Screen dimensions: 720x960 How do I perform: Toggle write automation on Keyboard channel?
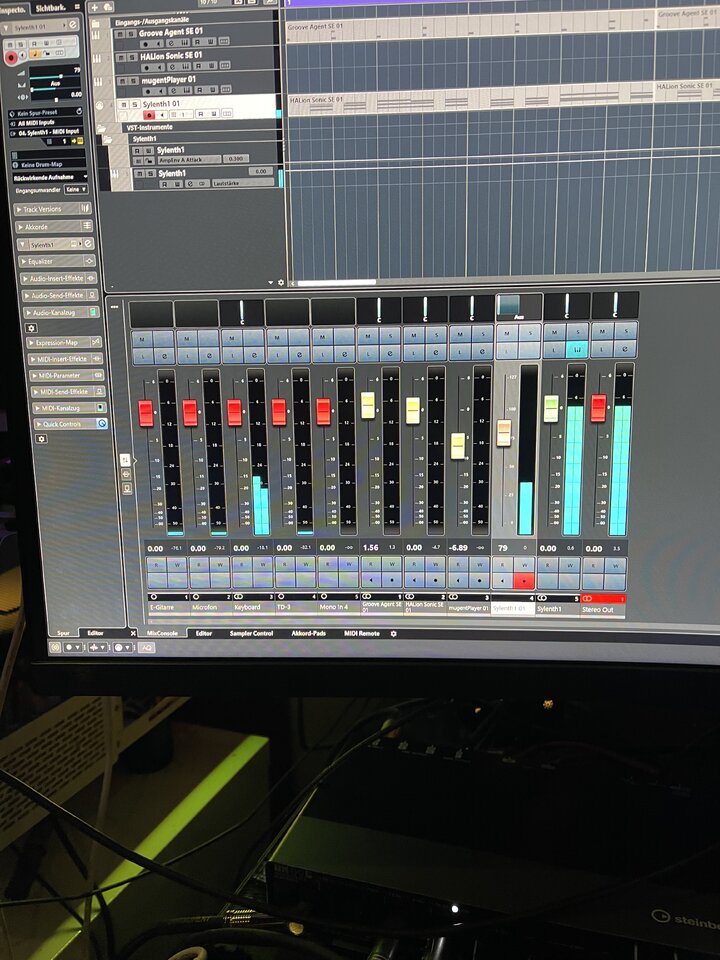tap(263, 565)
